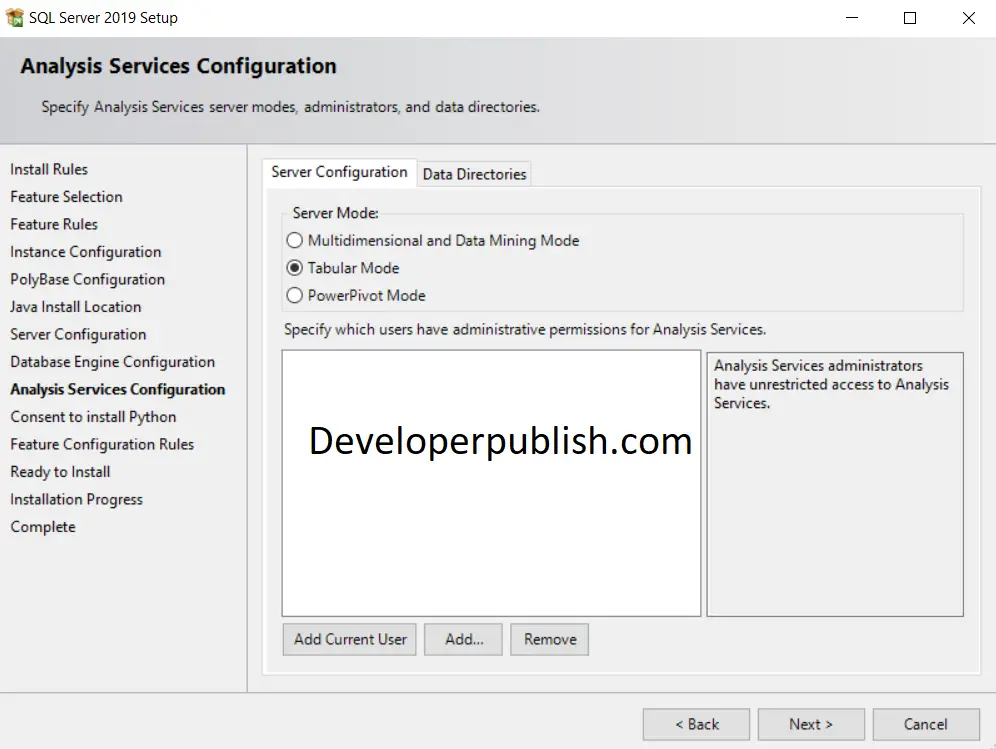Image resolution: width=996 pixels, height=749 pixels.
Task: Click the Consent to install Python step
Action: [93, 417]
